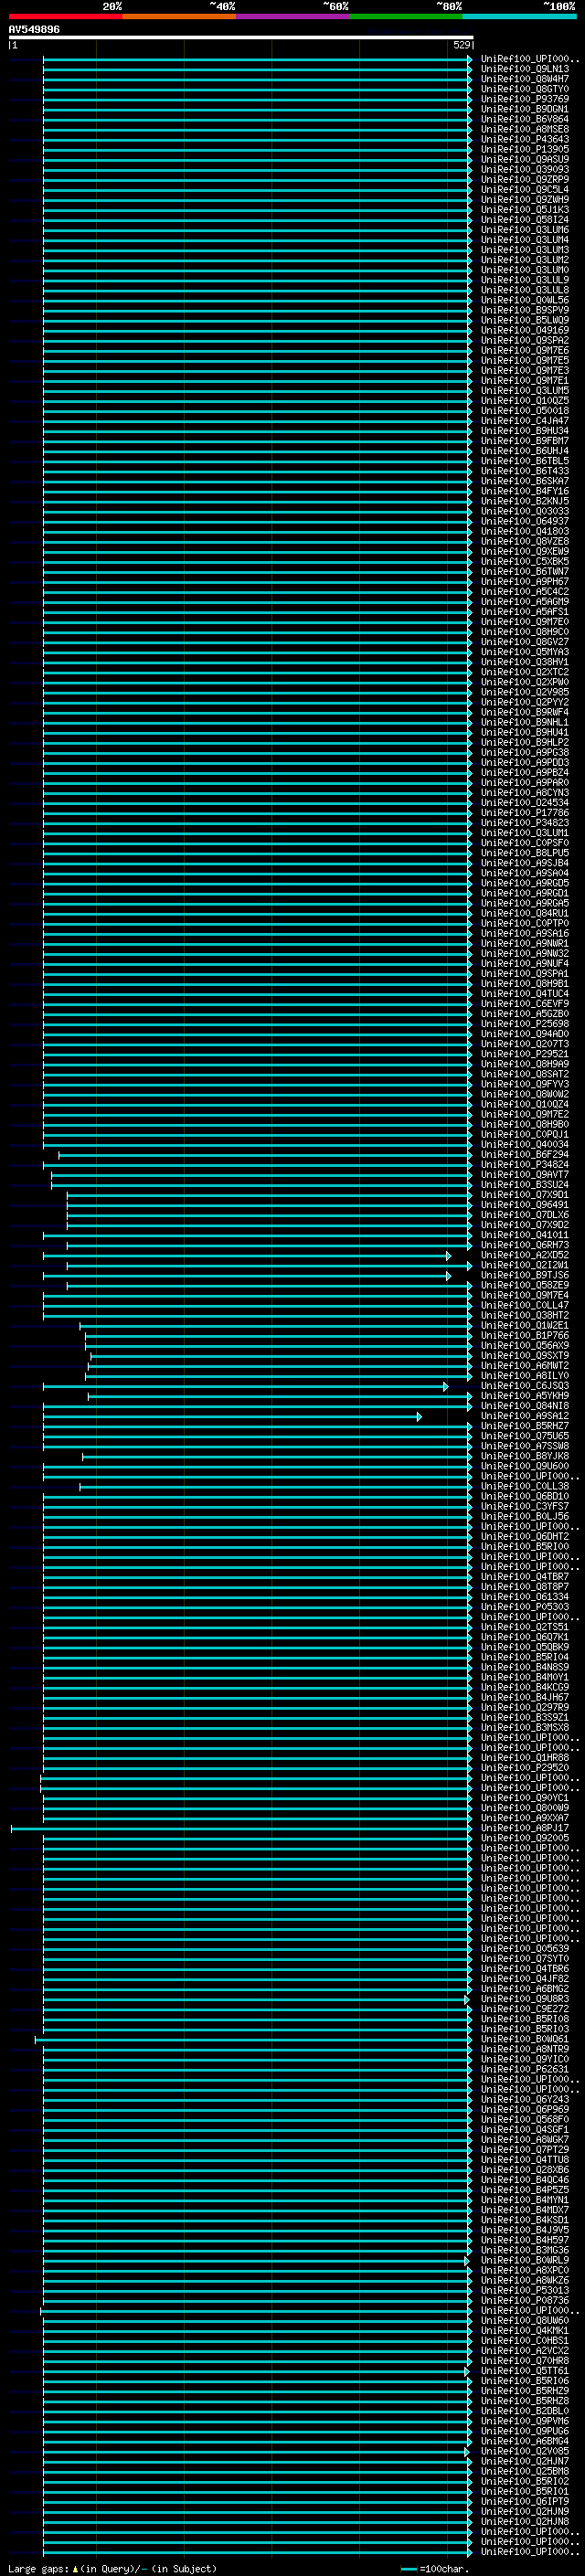585x2576 pixels.
Task: Click the alignment bar for UniRef100_A9SA12
Action: 232,1416
